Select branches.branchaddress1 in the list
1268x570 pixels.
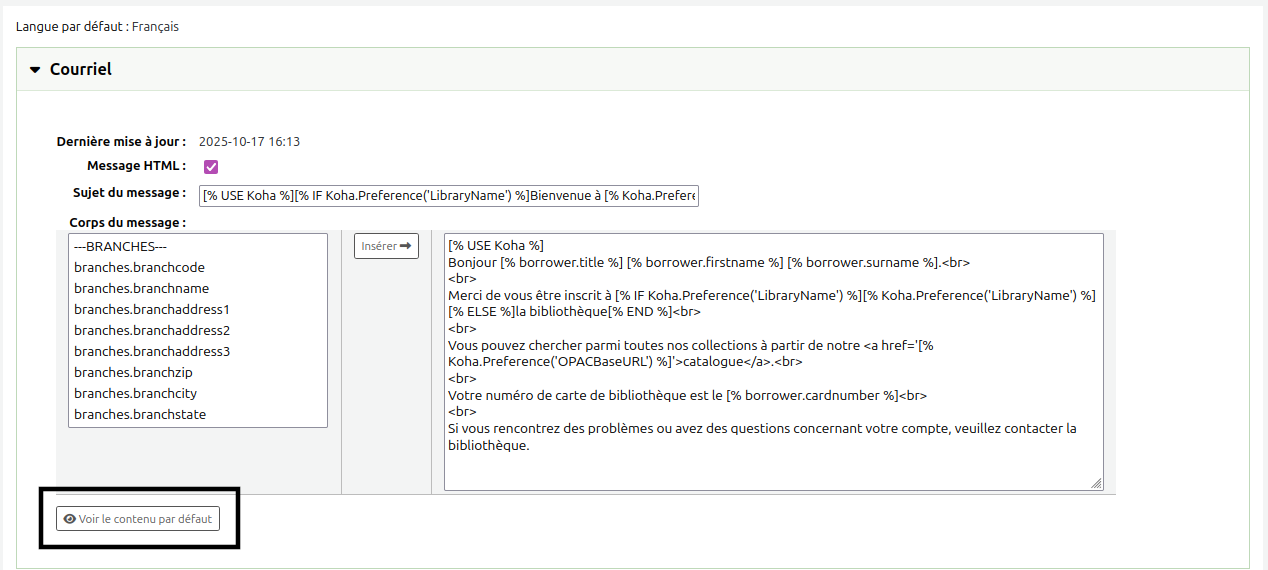(x=152, y=310)
